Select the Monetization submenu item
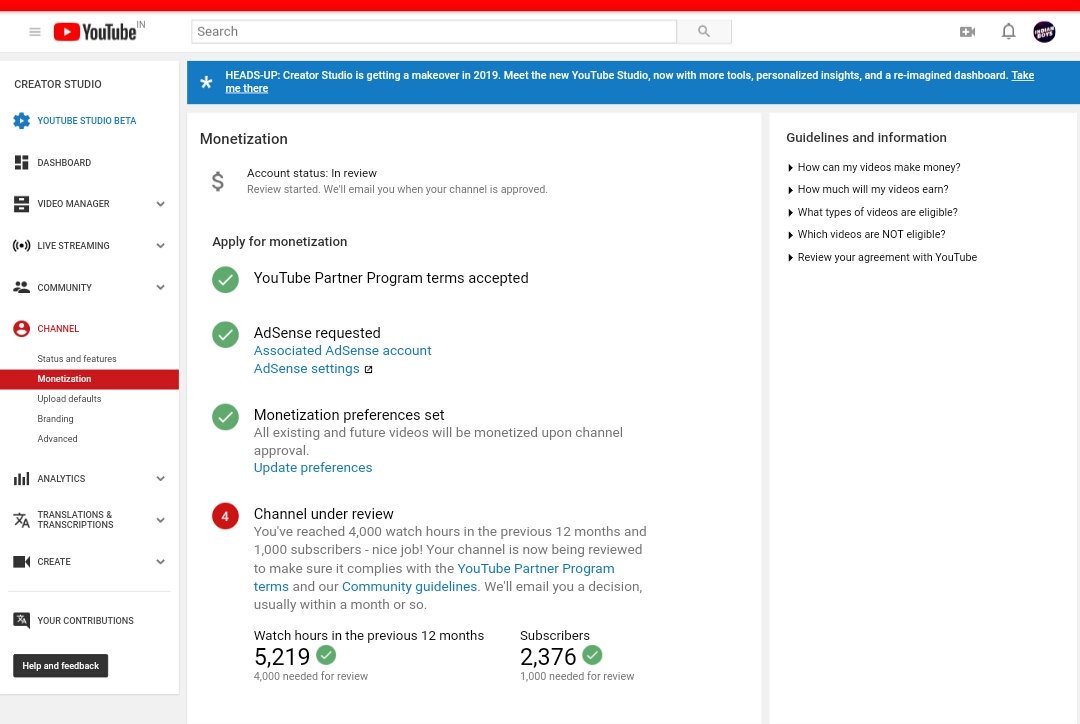This screenshot has width=1080, height=724. click(89, 379)
